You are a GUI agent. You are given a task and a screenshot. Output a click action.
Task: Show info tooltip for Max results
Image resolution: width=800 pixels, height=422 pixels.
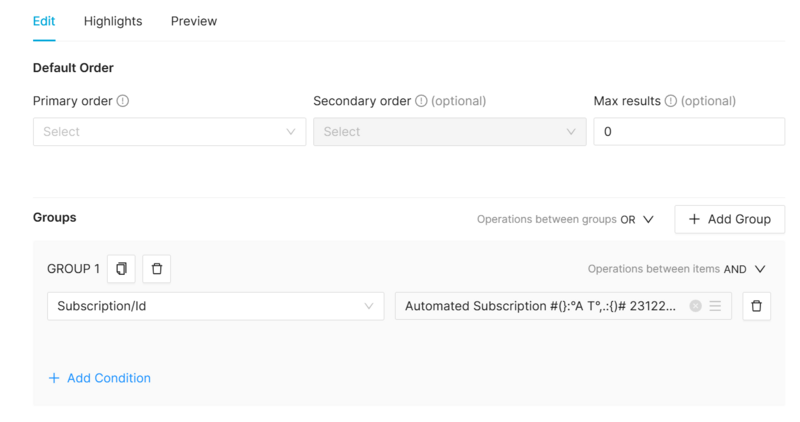point(670,101)
